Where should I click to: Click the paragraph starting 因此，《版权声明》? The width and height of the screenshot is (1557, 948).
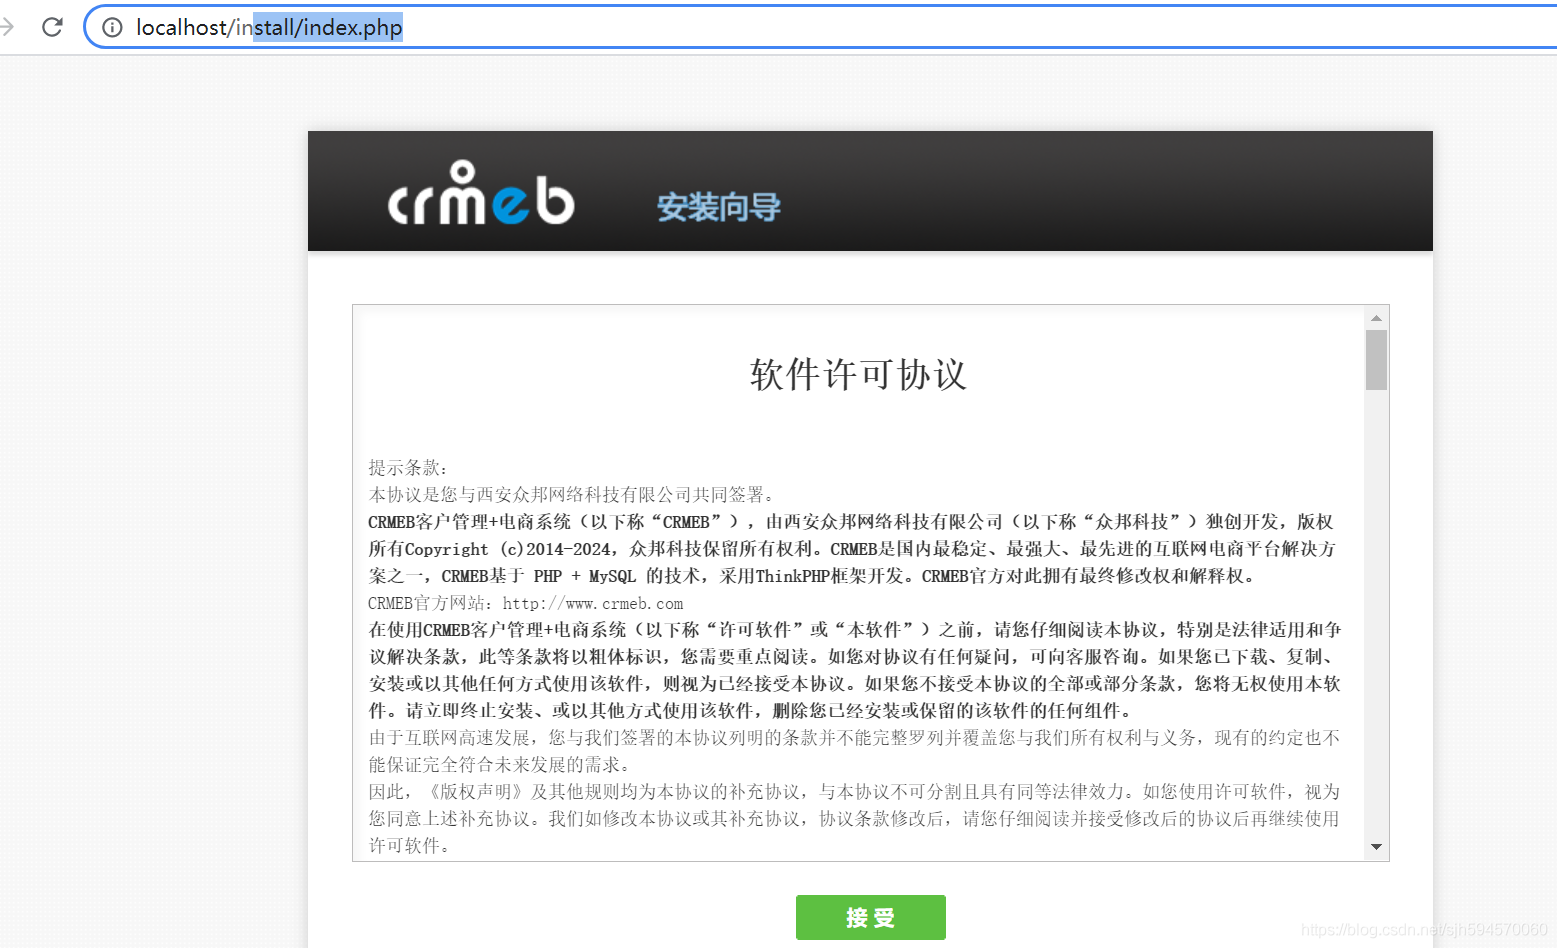(x=855, y=818)
